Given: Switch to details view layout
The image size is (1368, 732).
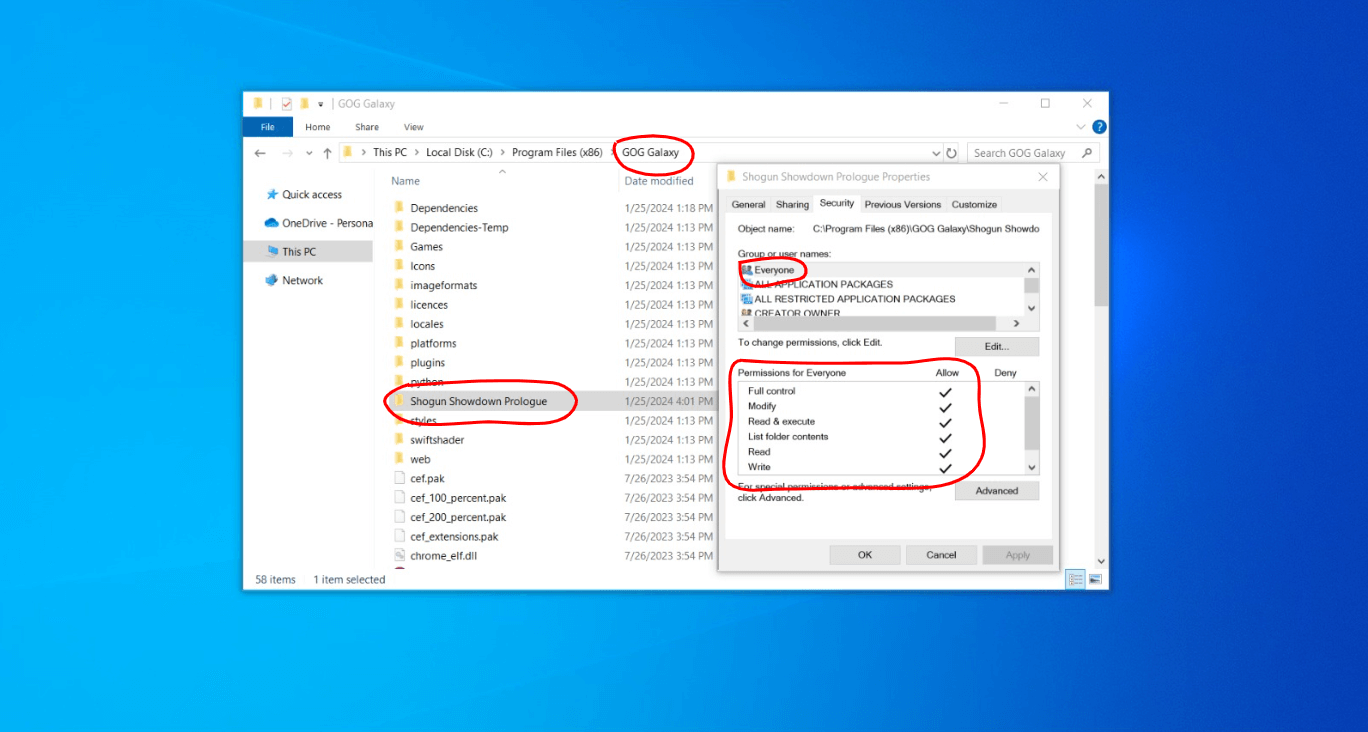Looking at the screenshot, I should 1076,580.
